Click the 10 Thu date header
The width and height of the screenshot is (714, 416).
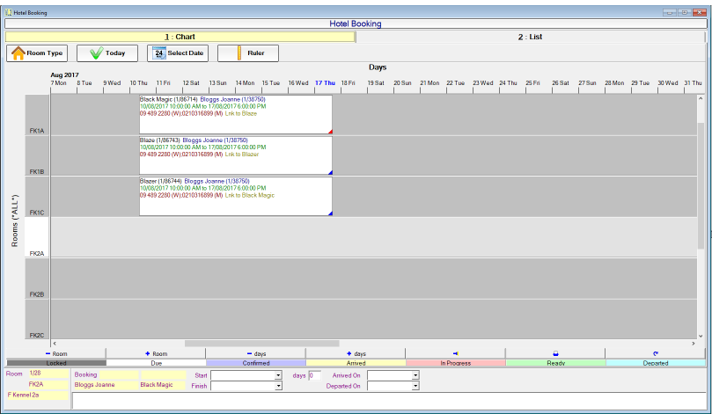pyautogui.click(x=139, y=83)
